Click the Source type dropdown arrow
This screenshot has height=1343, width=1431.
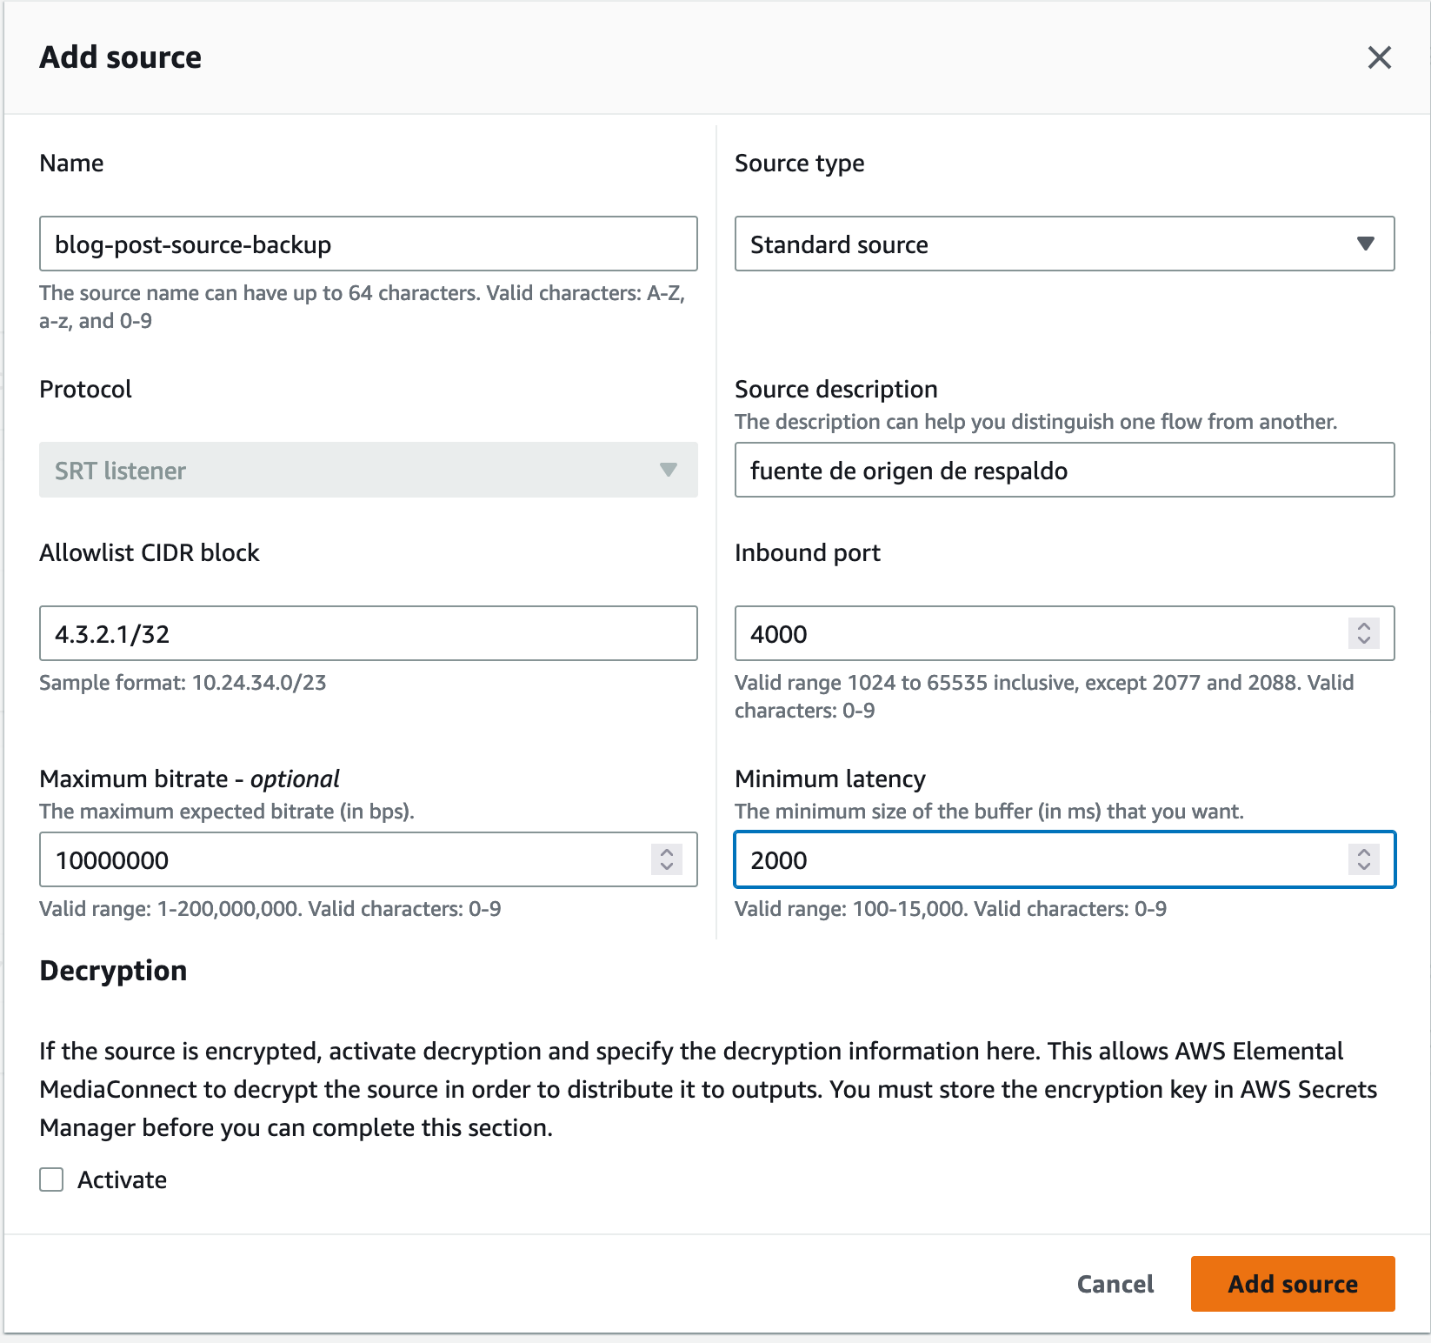tap(1365, 244)
